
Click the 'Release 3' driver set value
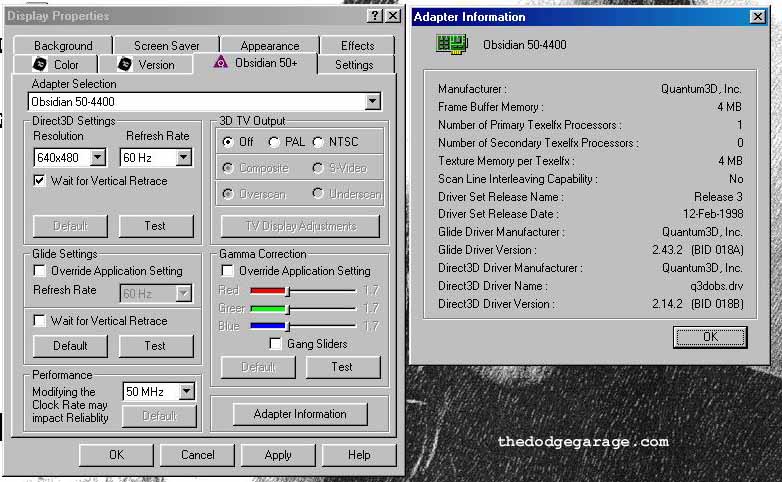pyautogui.click(x=718, y=197)
